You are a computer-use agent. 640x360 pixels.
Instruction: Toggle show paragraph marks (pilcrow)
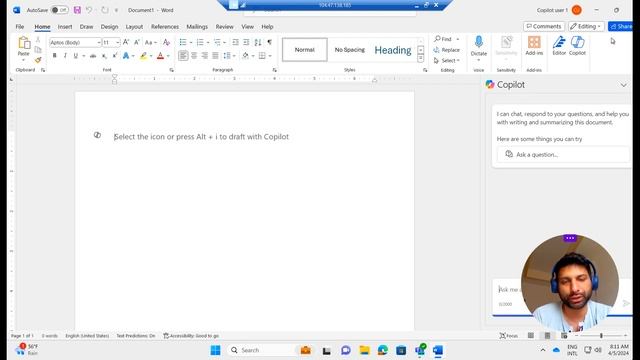tap(269, 42)
